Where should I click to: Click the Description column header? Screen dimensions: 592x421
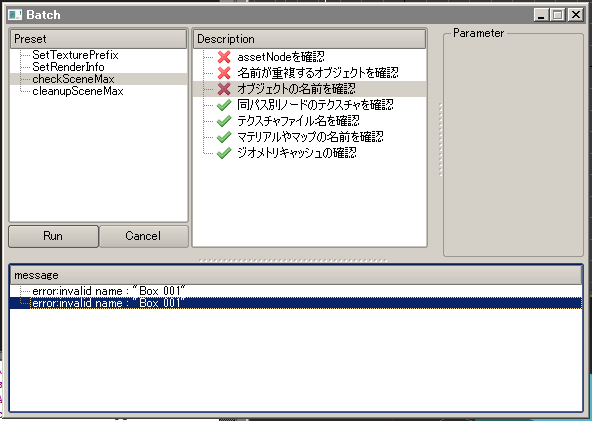click(309, 39)
